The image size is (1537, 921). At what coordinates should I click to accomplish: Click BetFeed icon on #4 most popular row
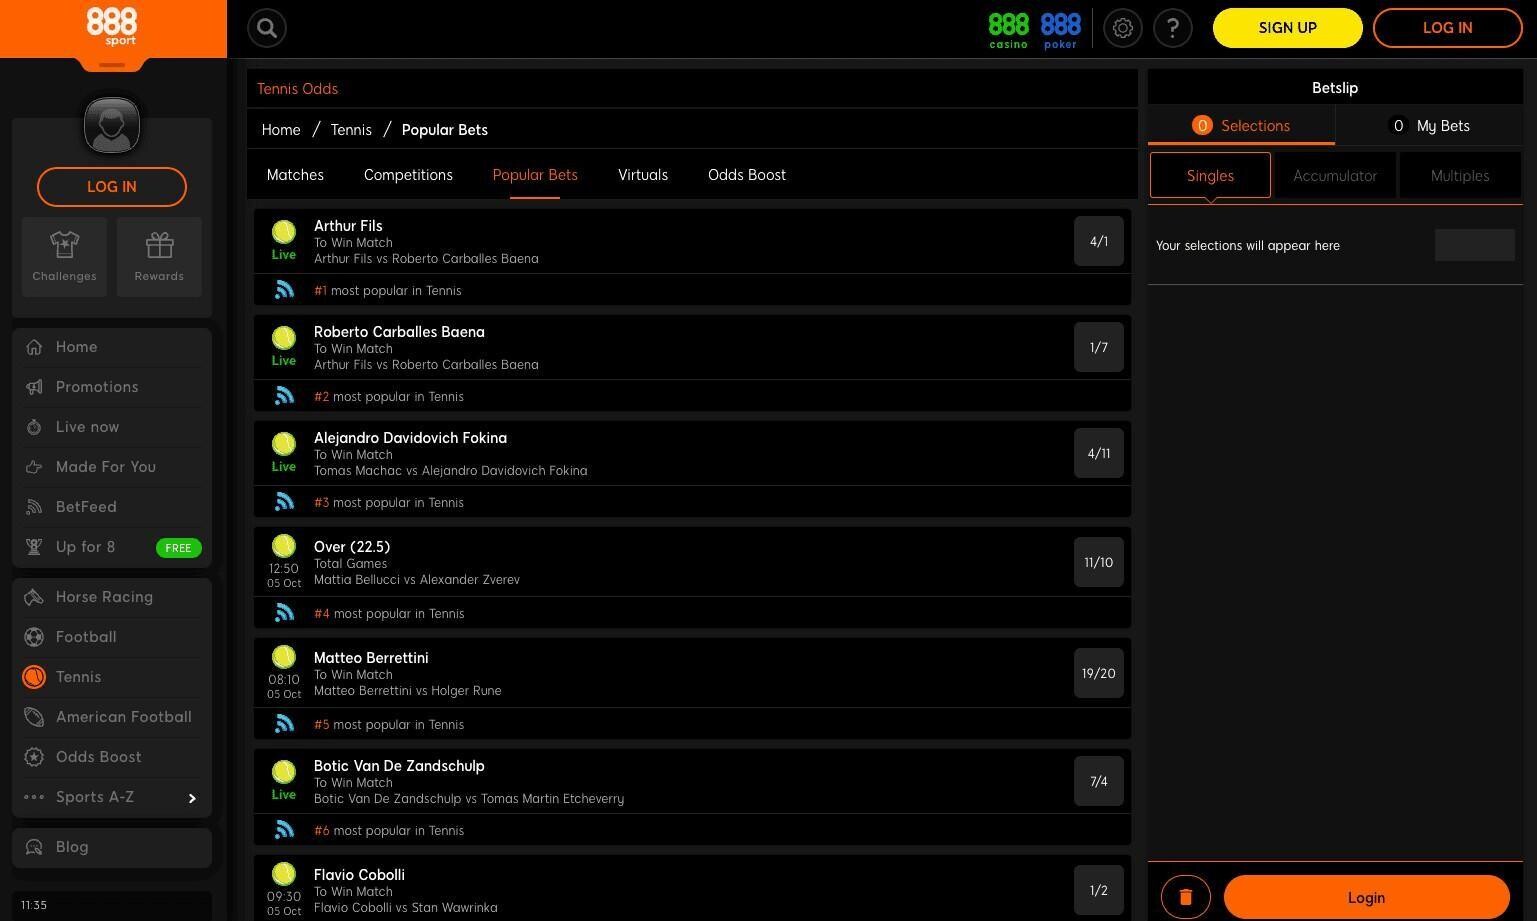(x=284, y=613)
